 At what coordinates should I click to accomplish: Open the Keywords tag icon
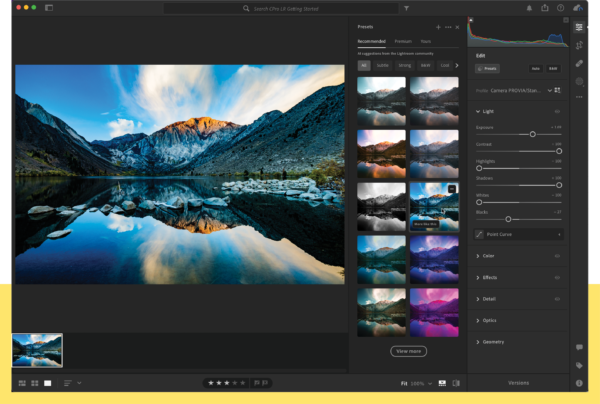tap(579, 365)
